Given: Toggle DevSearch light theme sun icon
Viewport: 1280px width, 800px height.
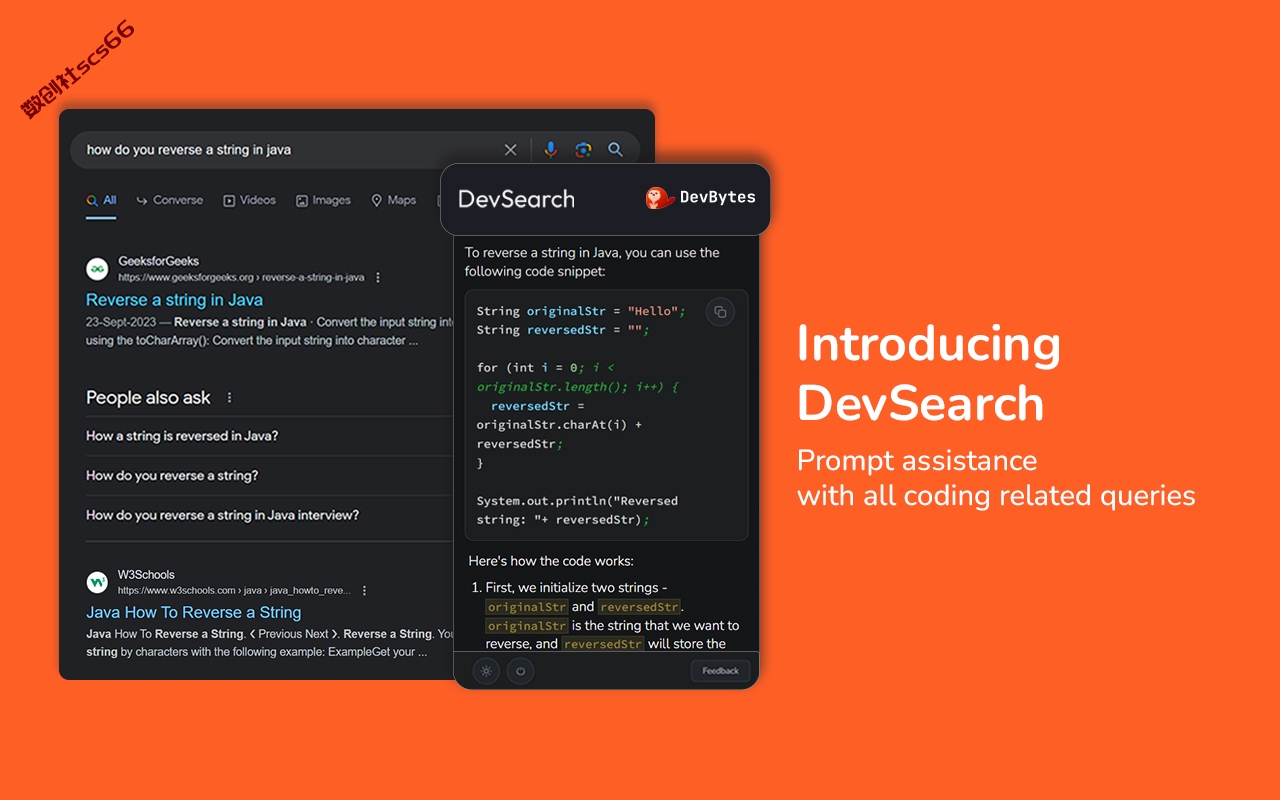Looking at the screenshot, I should [486, 671].
